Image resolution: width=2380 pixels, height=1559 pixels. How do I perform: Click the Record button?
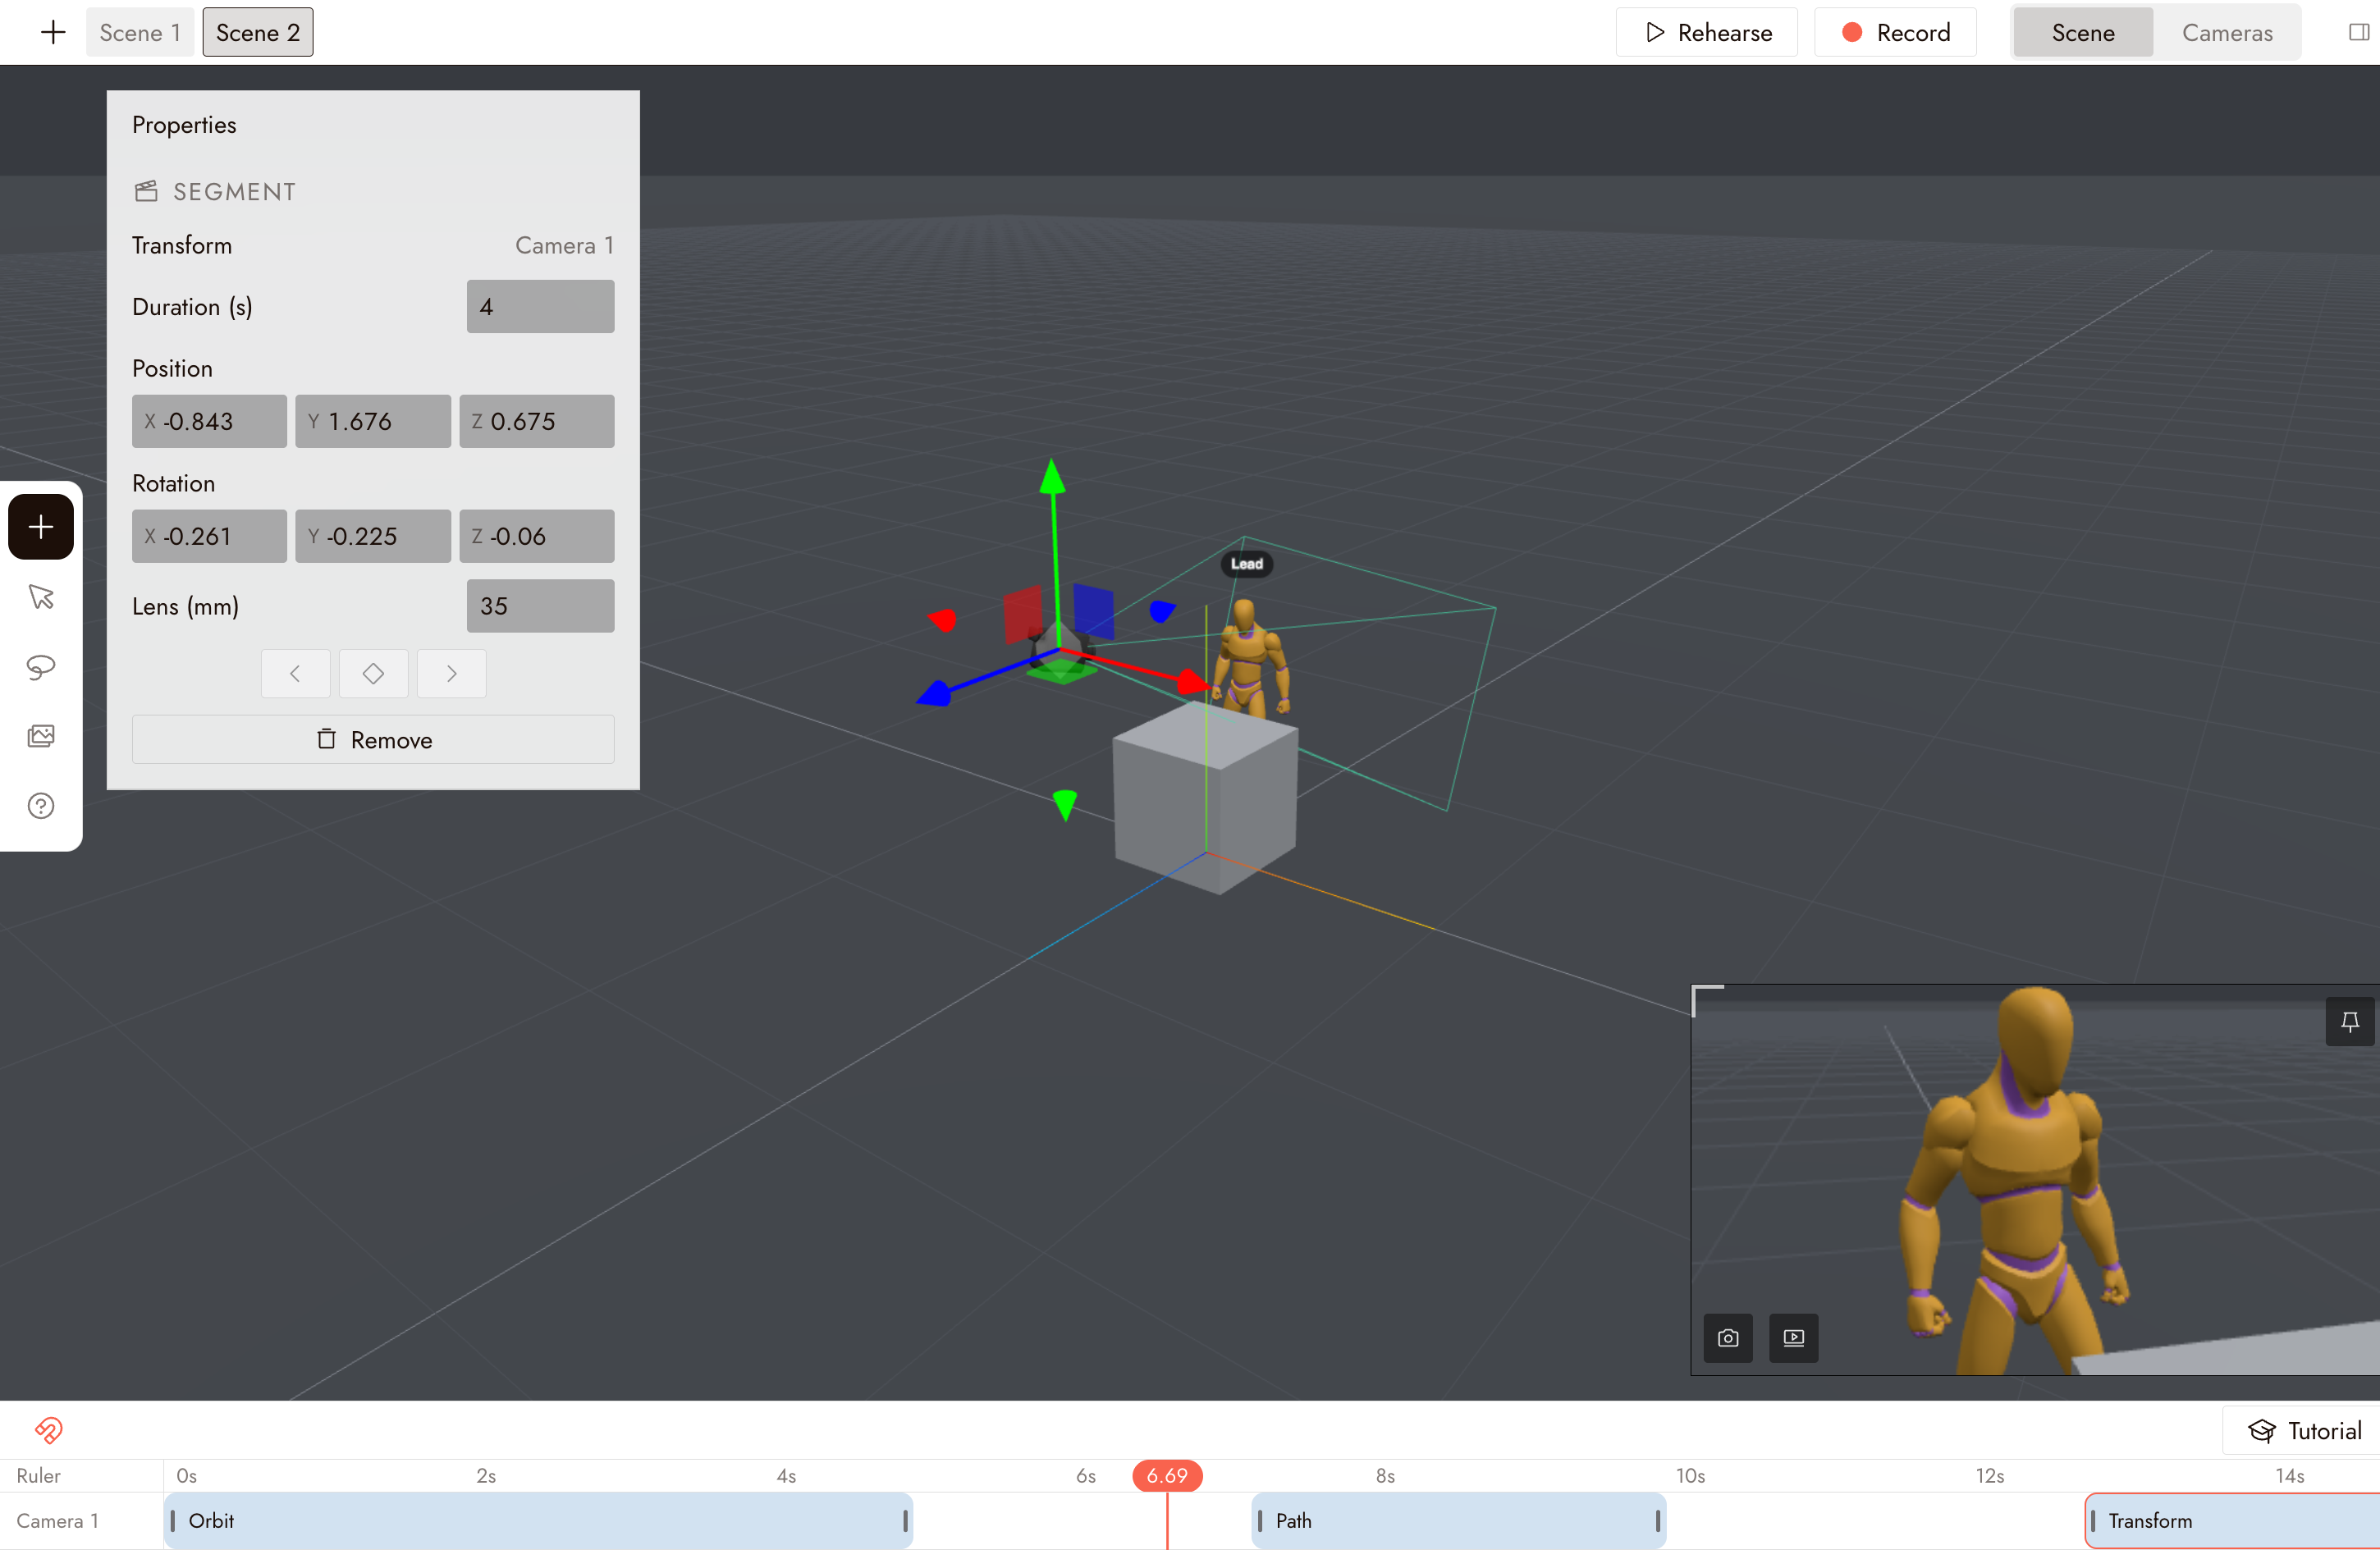1895,32
